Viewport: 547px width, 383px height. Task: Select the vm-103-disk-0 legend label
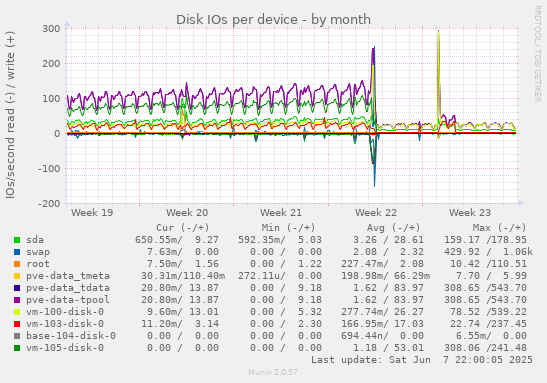pyautogui.click(x=65, y=324)
